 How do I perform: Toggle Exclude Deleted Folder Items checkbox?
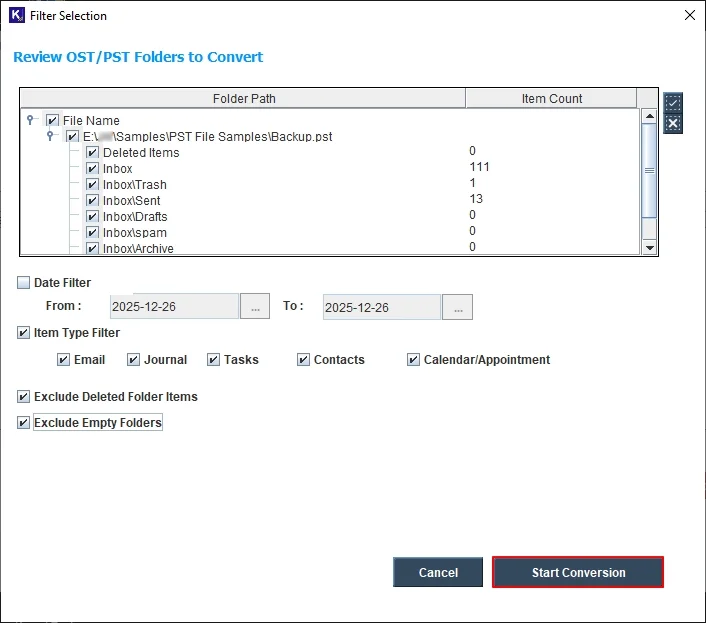(23, 397)
